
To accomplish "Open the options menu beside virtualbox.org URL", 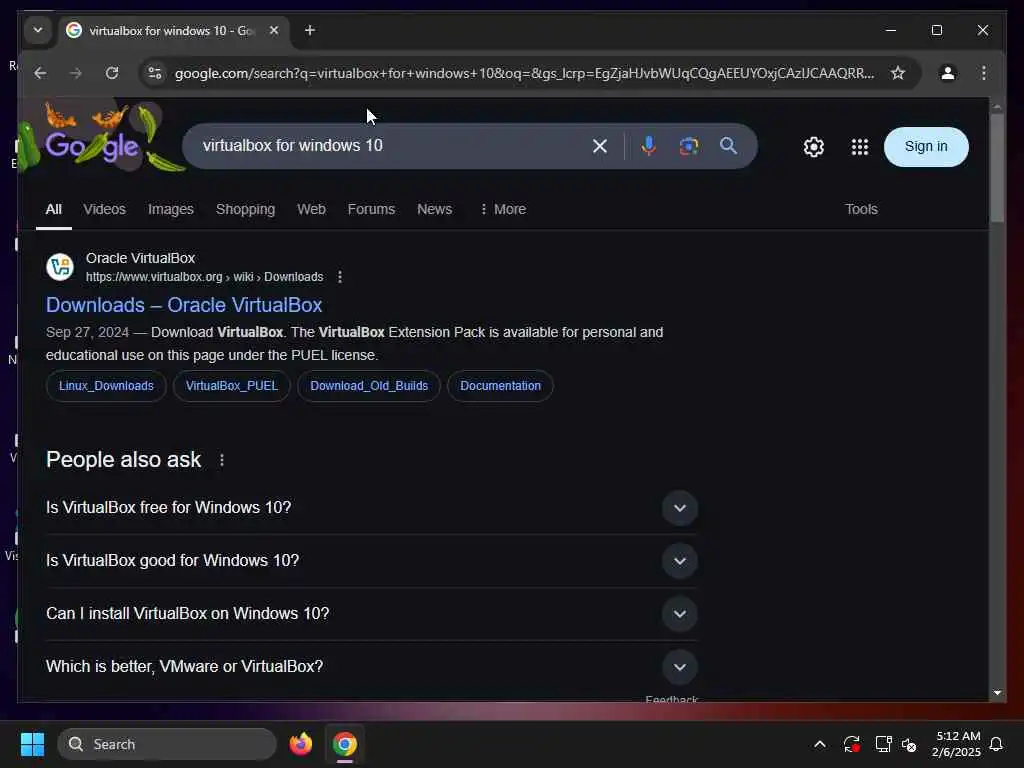I will (340, 277).
